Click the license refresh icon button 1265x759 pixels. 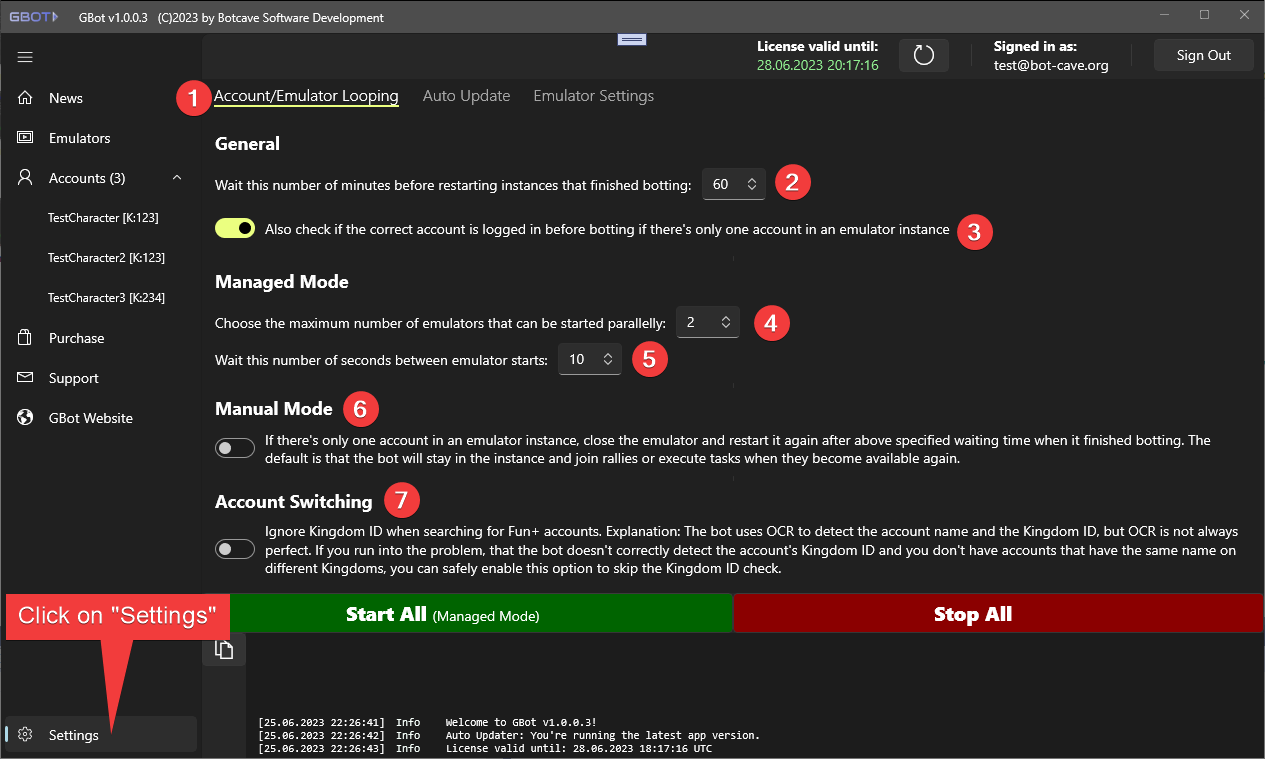click(x=923, y=56)
